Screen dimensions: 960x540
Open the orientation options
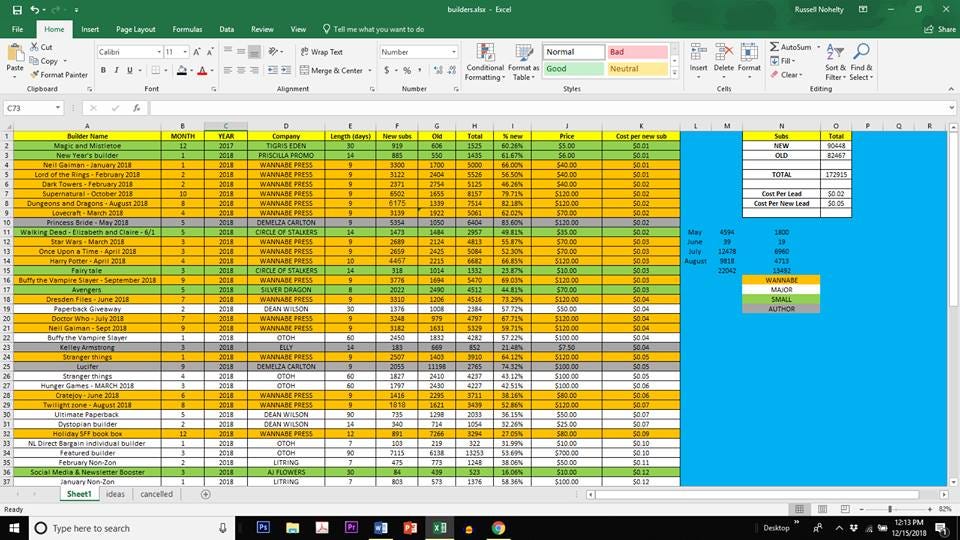click(x=275, y=52)
